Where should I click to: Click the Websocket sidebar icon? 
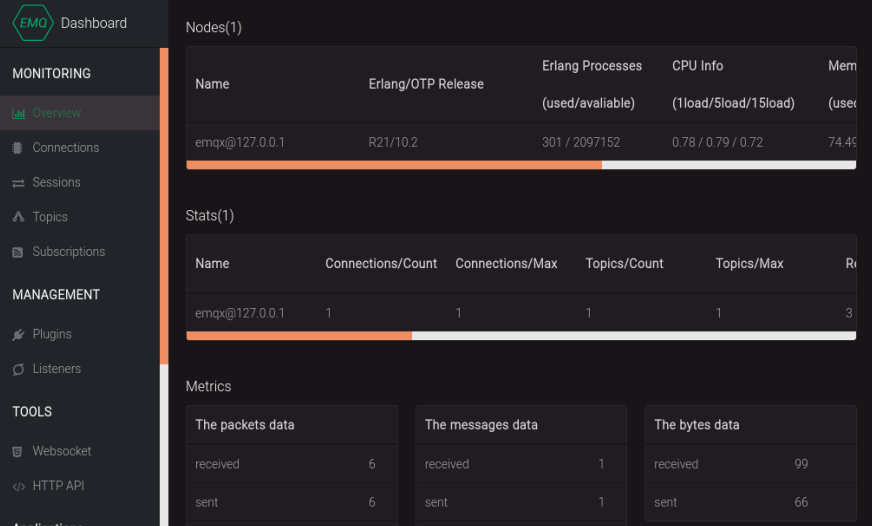(x=18, y=451)
